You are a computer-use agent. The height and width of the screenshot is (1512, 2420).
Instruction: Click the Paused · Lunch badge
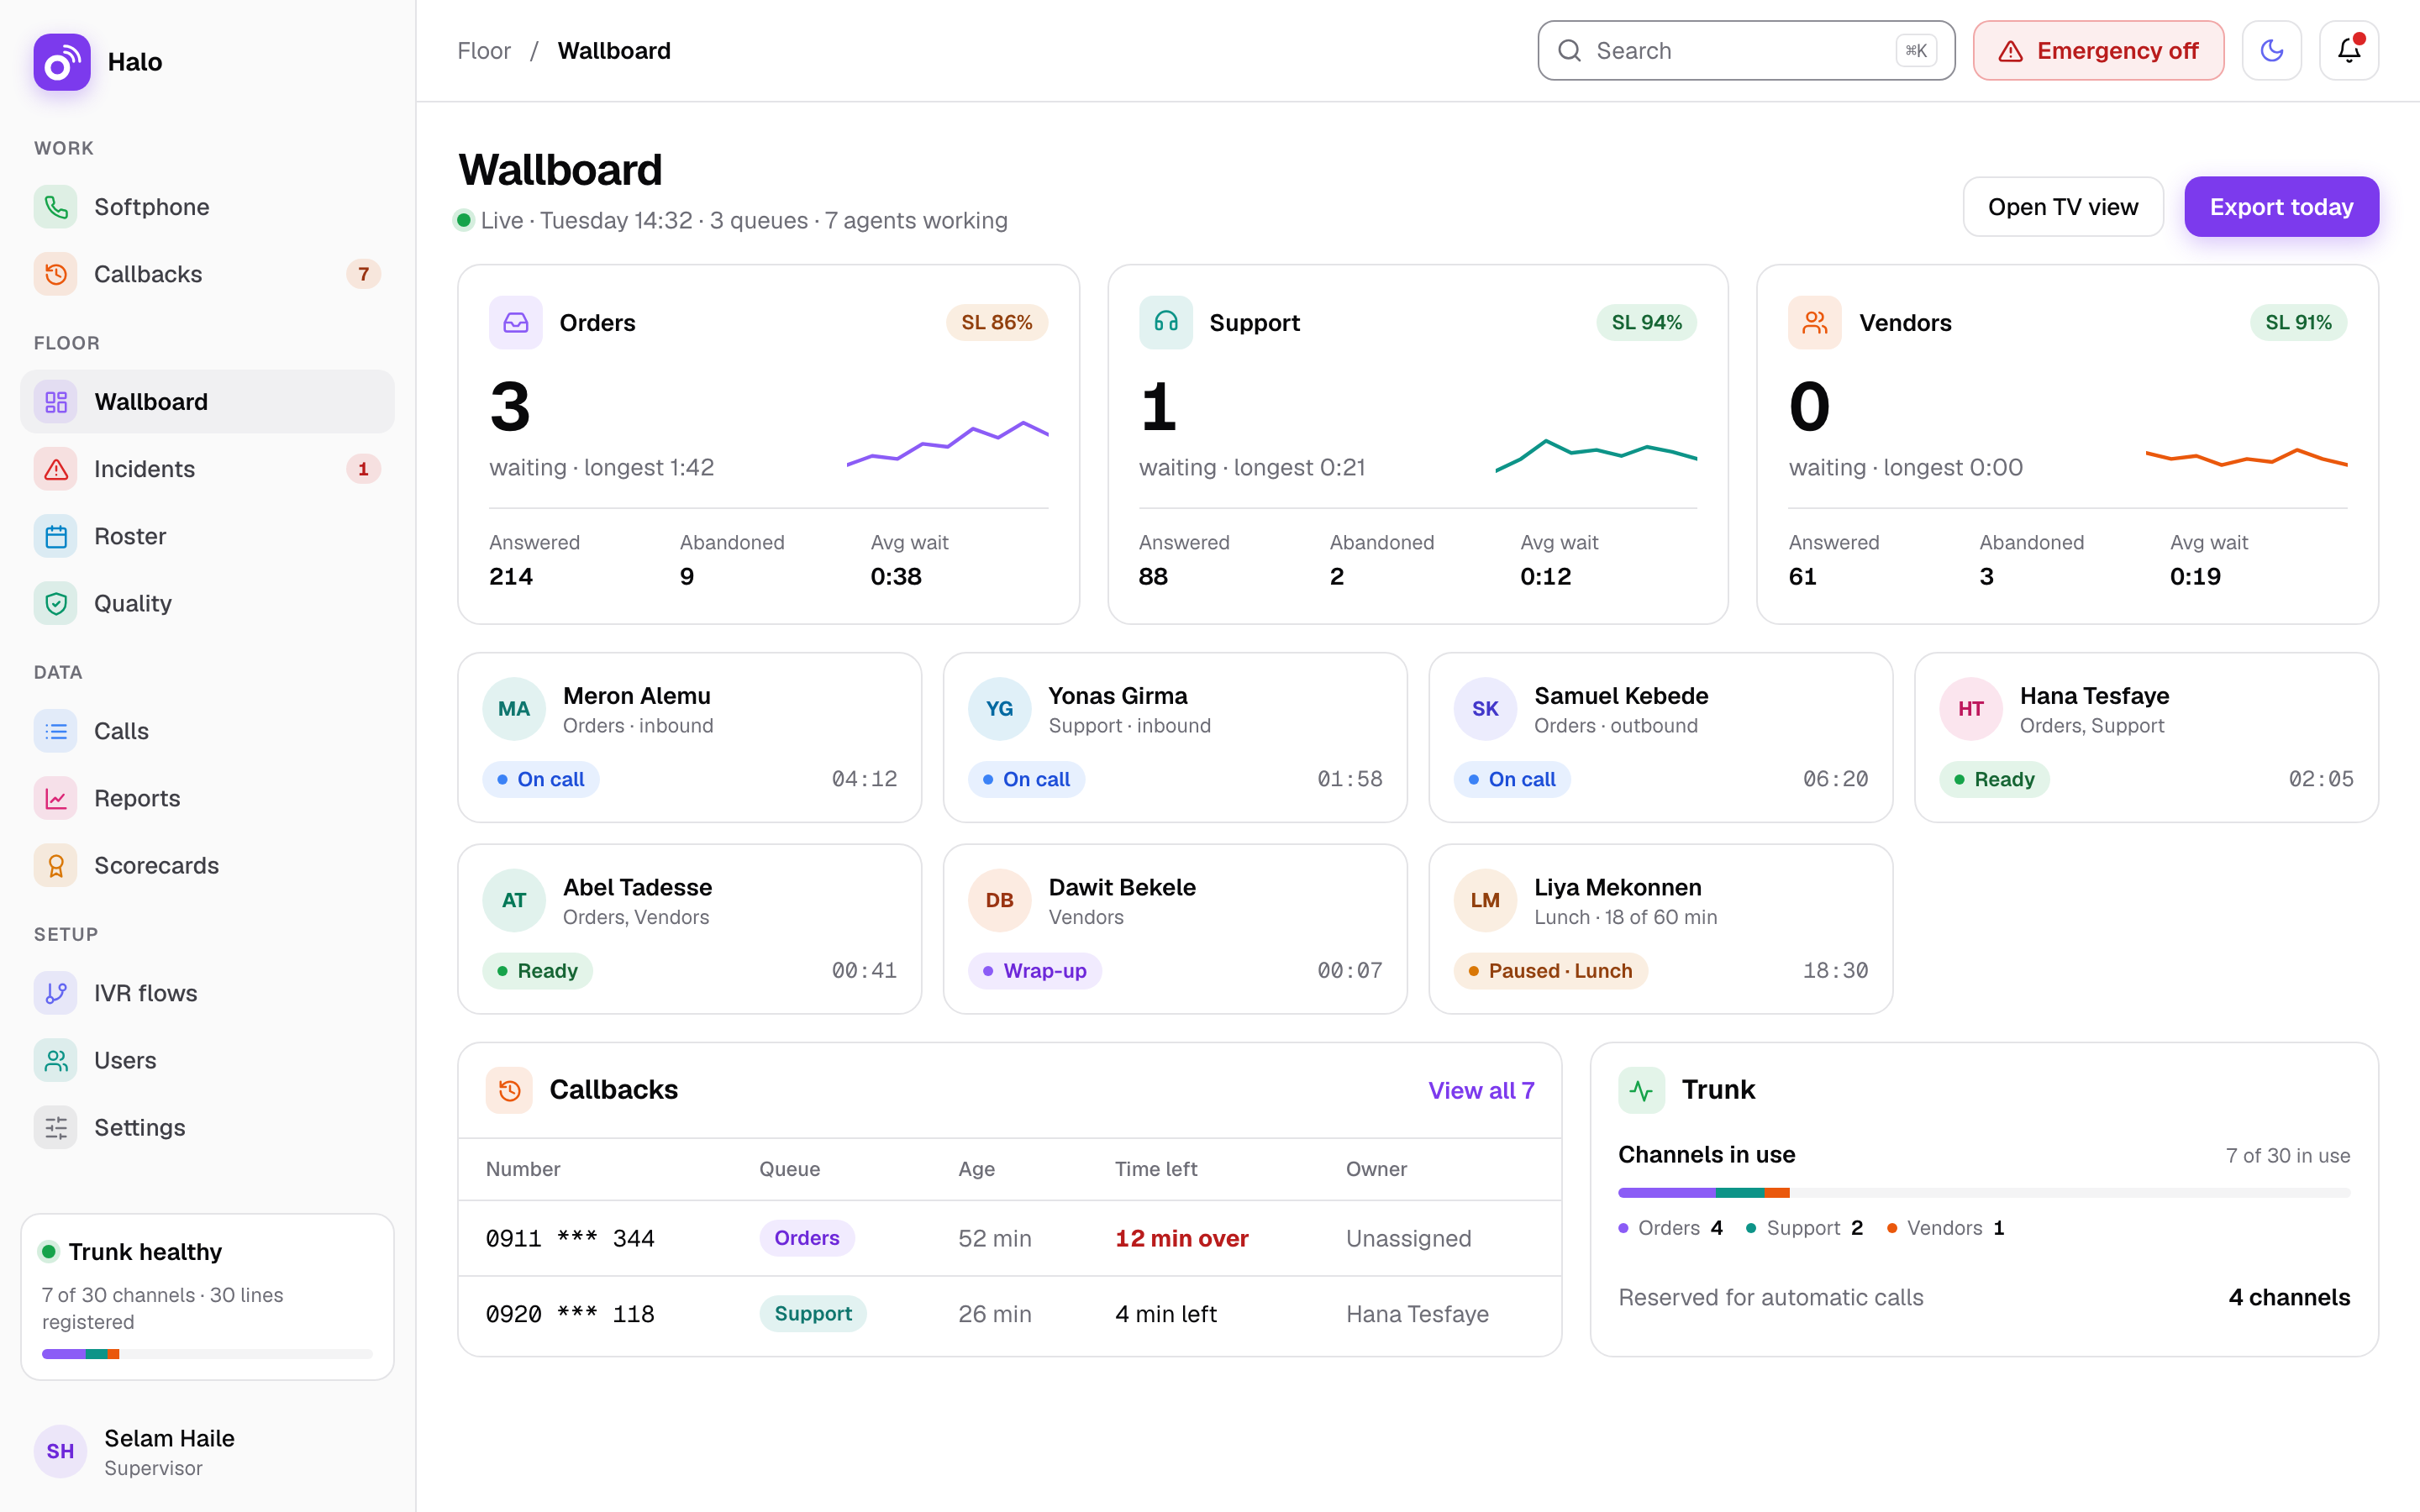(x=1551, y=971)
